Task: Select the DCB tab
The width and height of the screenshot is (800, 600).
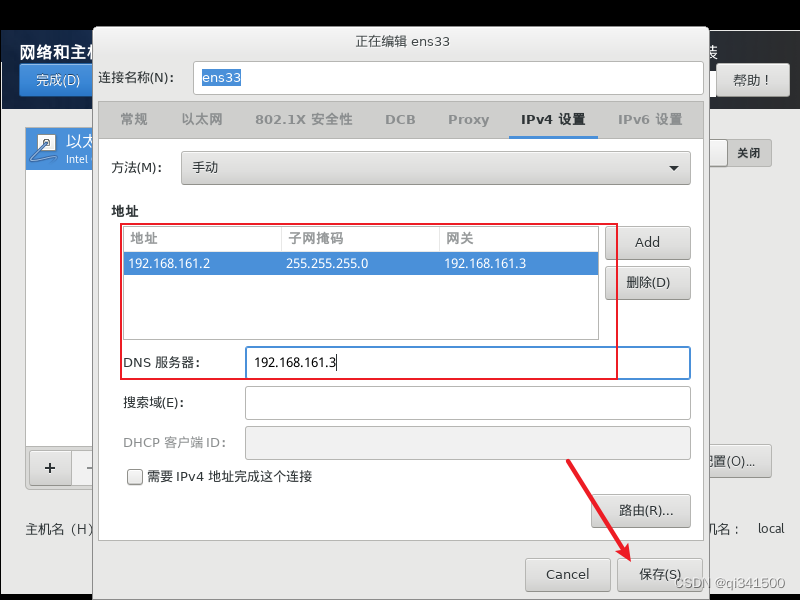Action: [400, 119]
